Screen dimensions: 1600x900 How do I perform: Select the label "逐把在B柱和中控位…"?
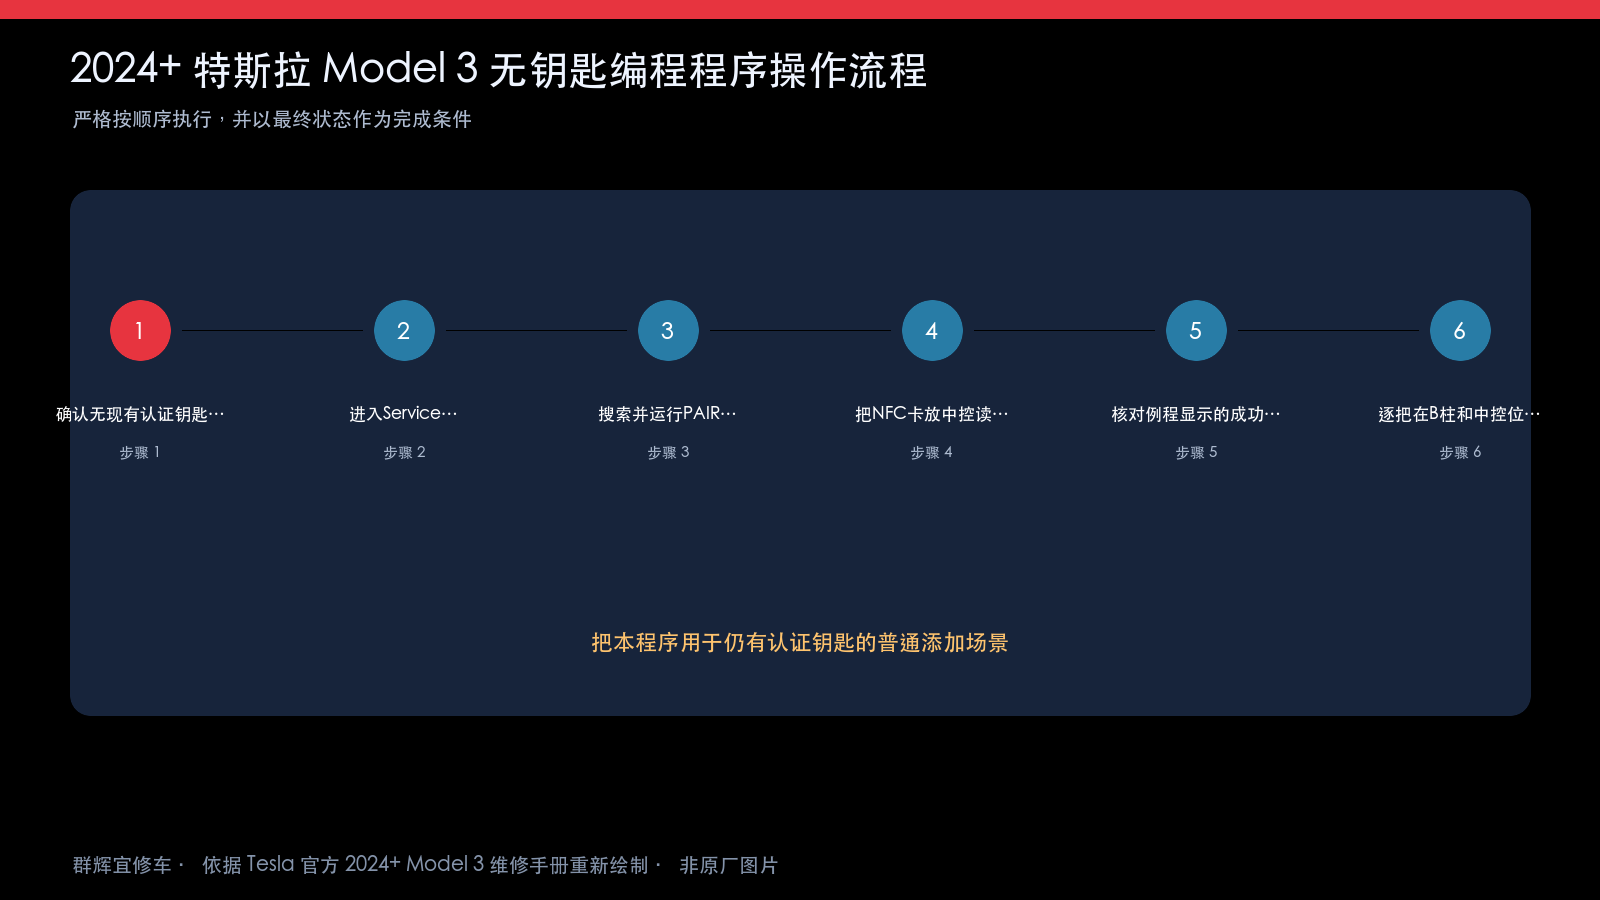[x=1460, y=414]
